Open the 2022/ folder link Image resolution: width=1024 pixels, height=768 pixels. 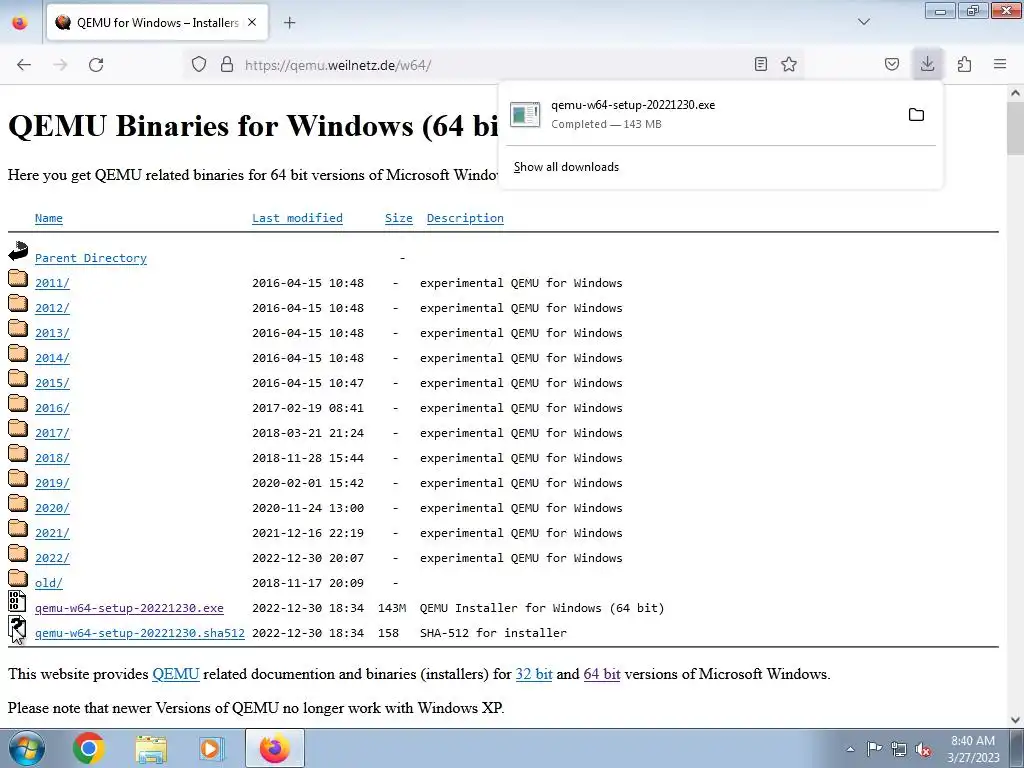tap(52, 558)
